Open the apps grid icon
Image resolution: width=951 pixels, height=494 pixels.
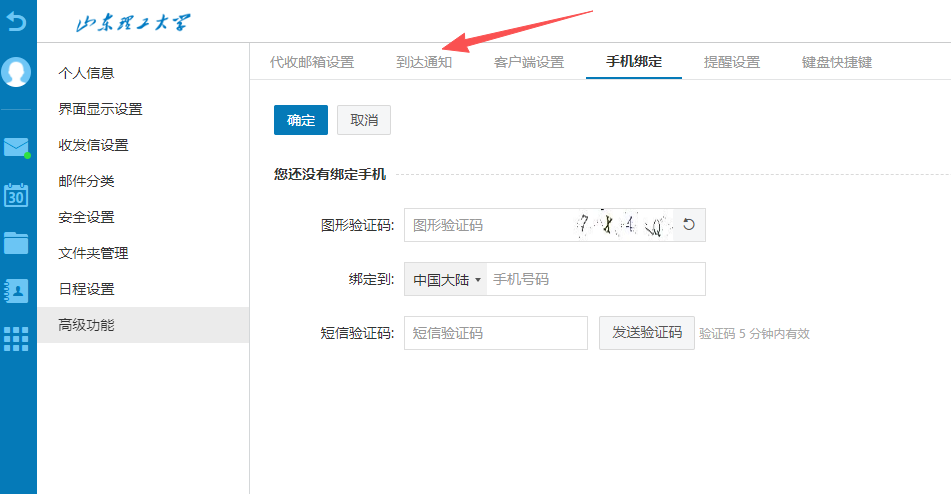(17, 338)
